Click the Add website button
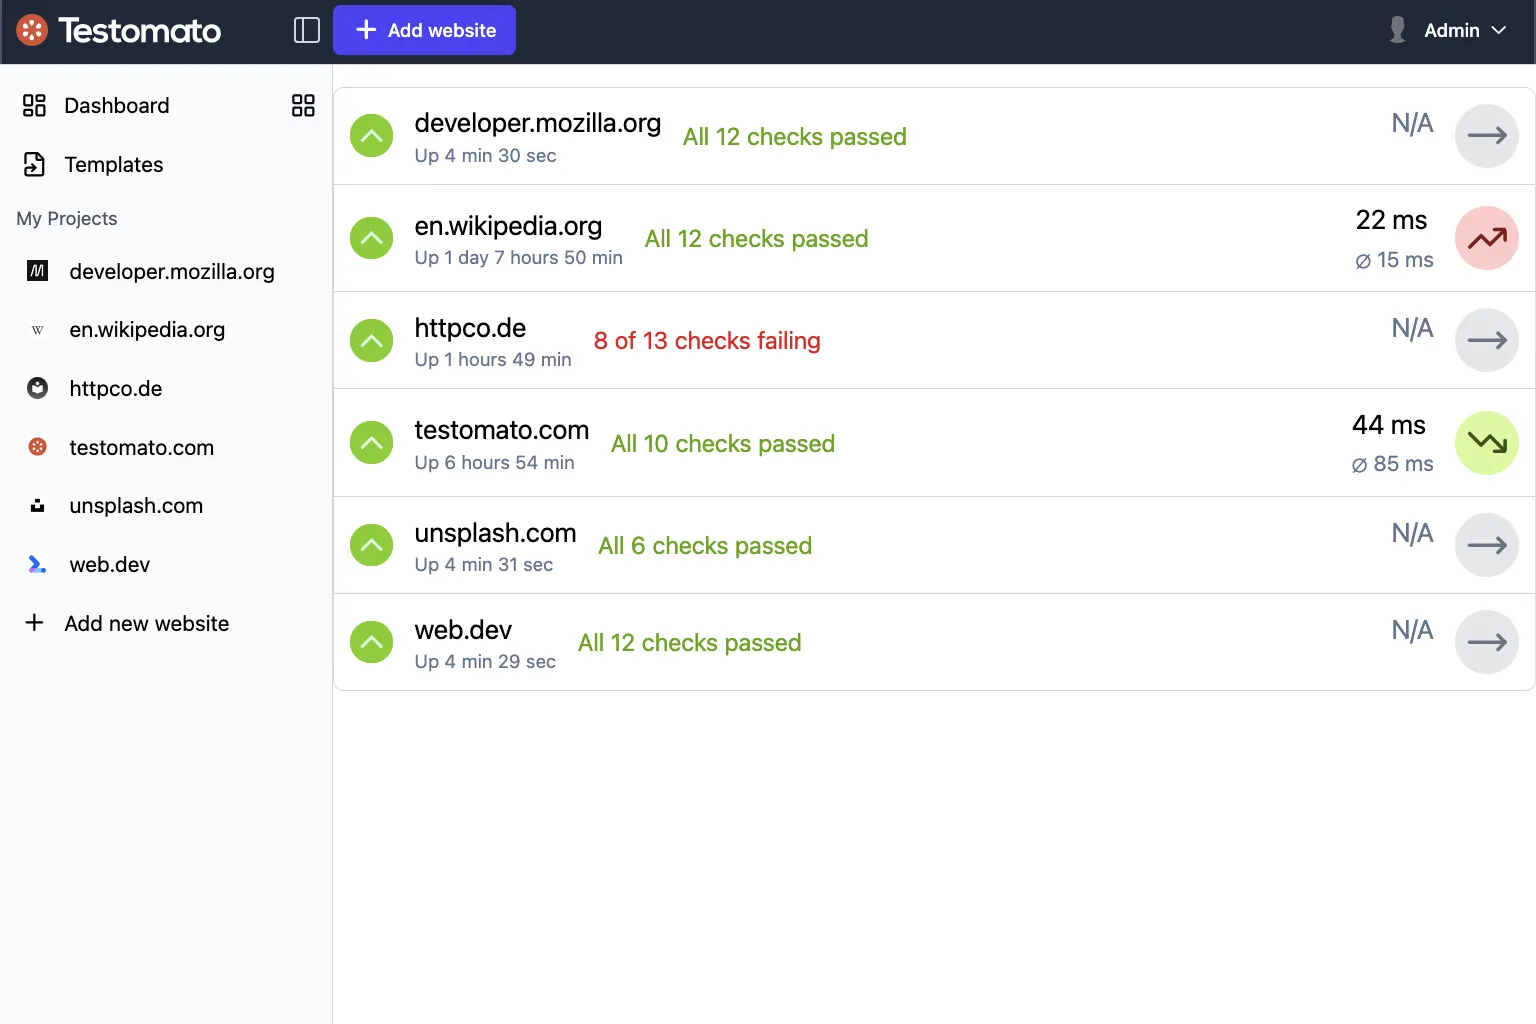The width and height of the screenshot is (1536, 1024). [424, 30]
